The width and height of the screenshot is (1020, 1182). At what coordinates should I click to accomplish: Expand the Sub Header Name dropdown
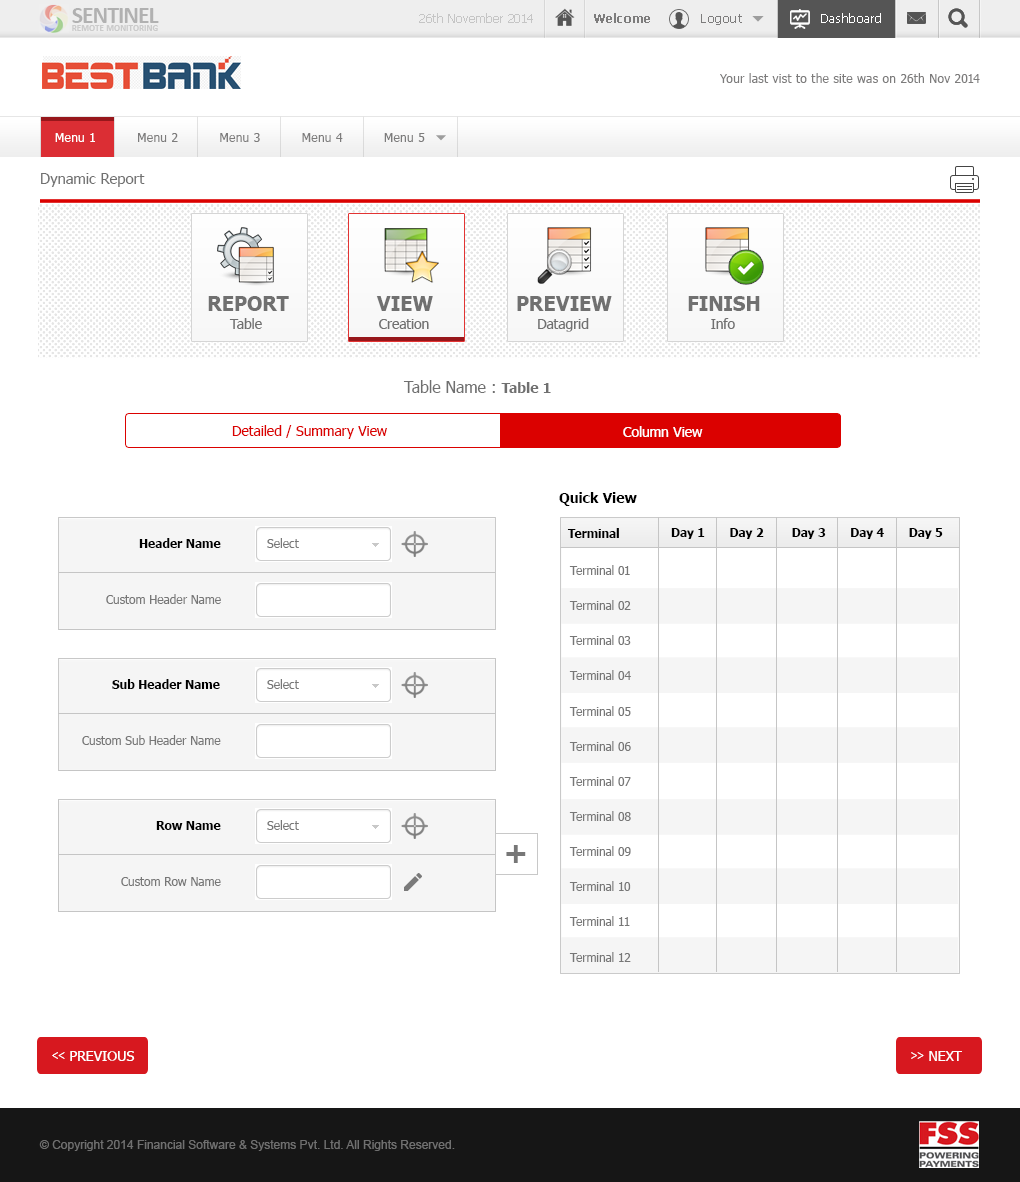pos(323,685)
